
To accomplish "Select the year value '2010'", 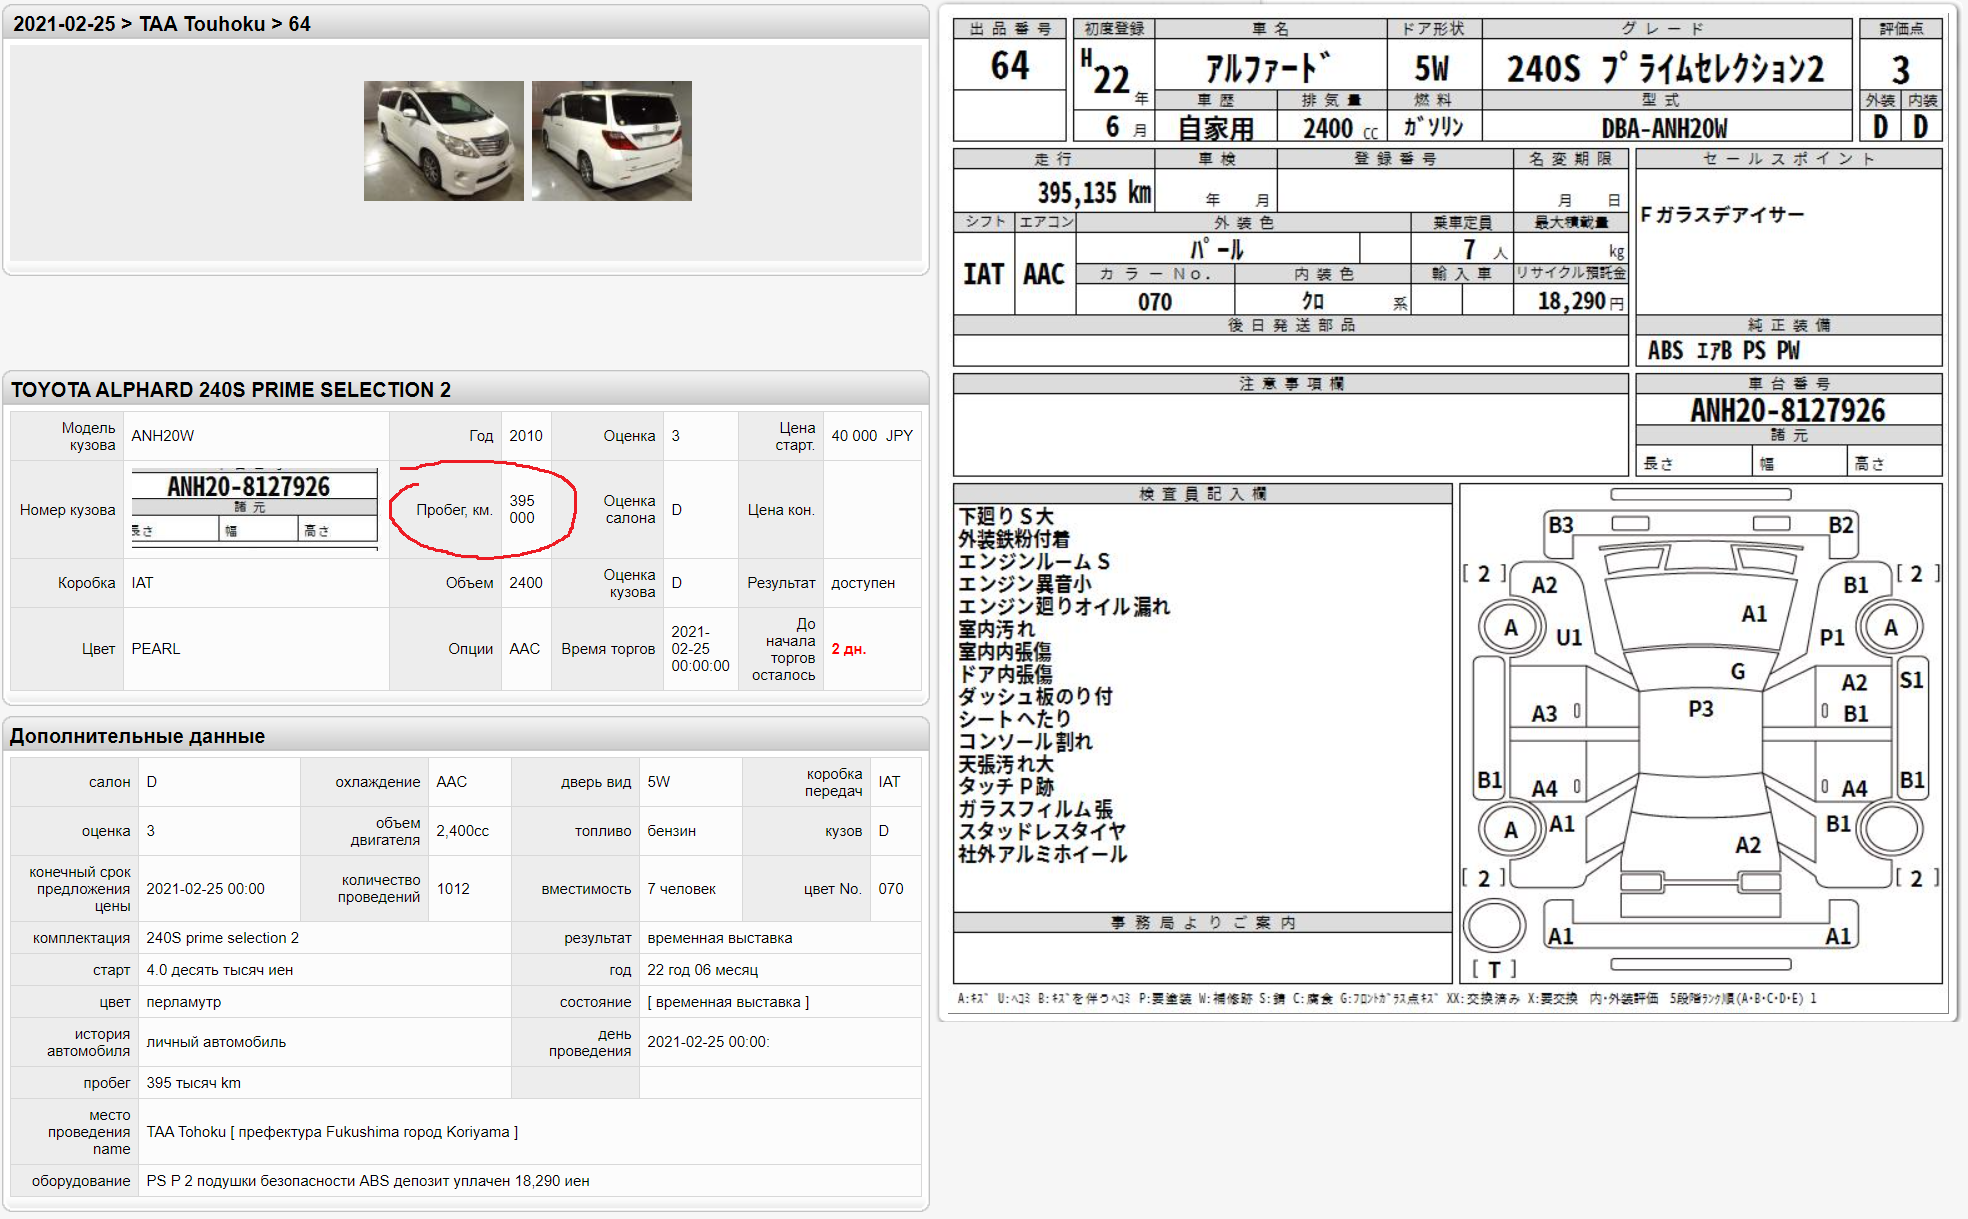I will 526,436.
